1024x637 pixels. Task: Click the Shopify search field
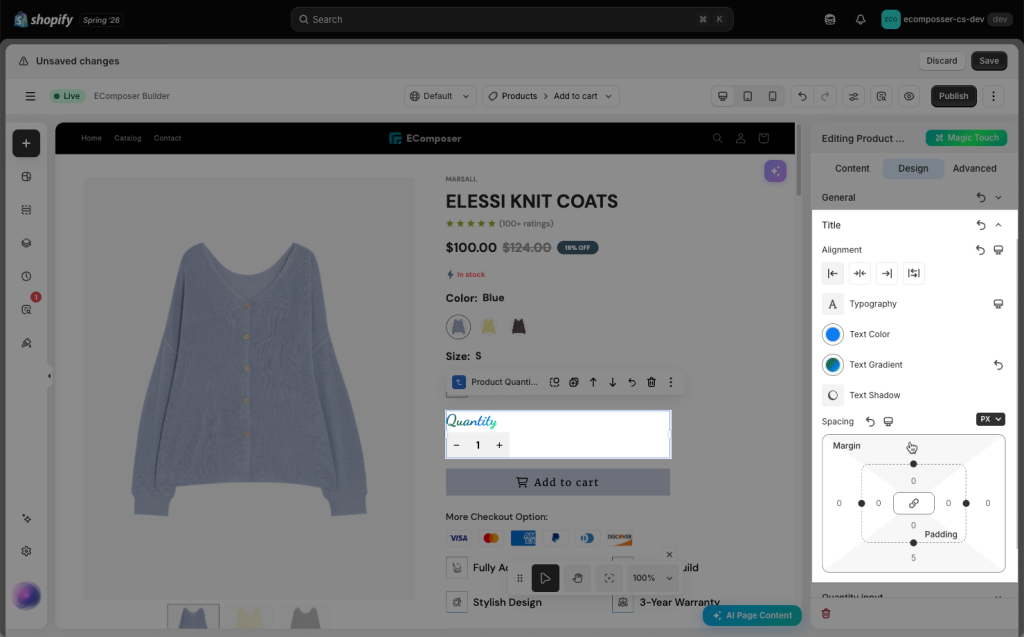[512, 20]
